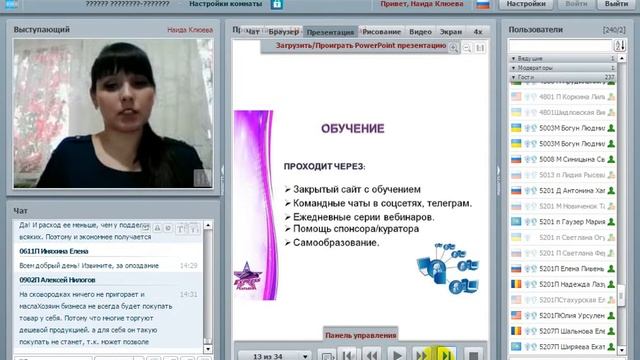Toggle the Панель управления control panel tab
This screenshot has height=360, width=640.
click(x=360, y=335)
